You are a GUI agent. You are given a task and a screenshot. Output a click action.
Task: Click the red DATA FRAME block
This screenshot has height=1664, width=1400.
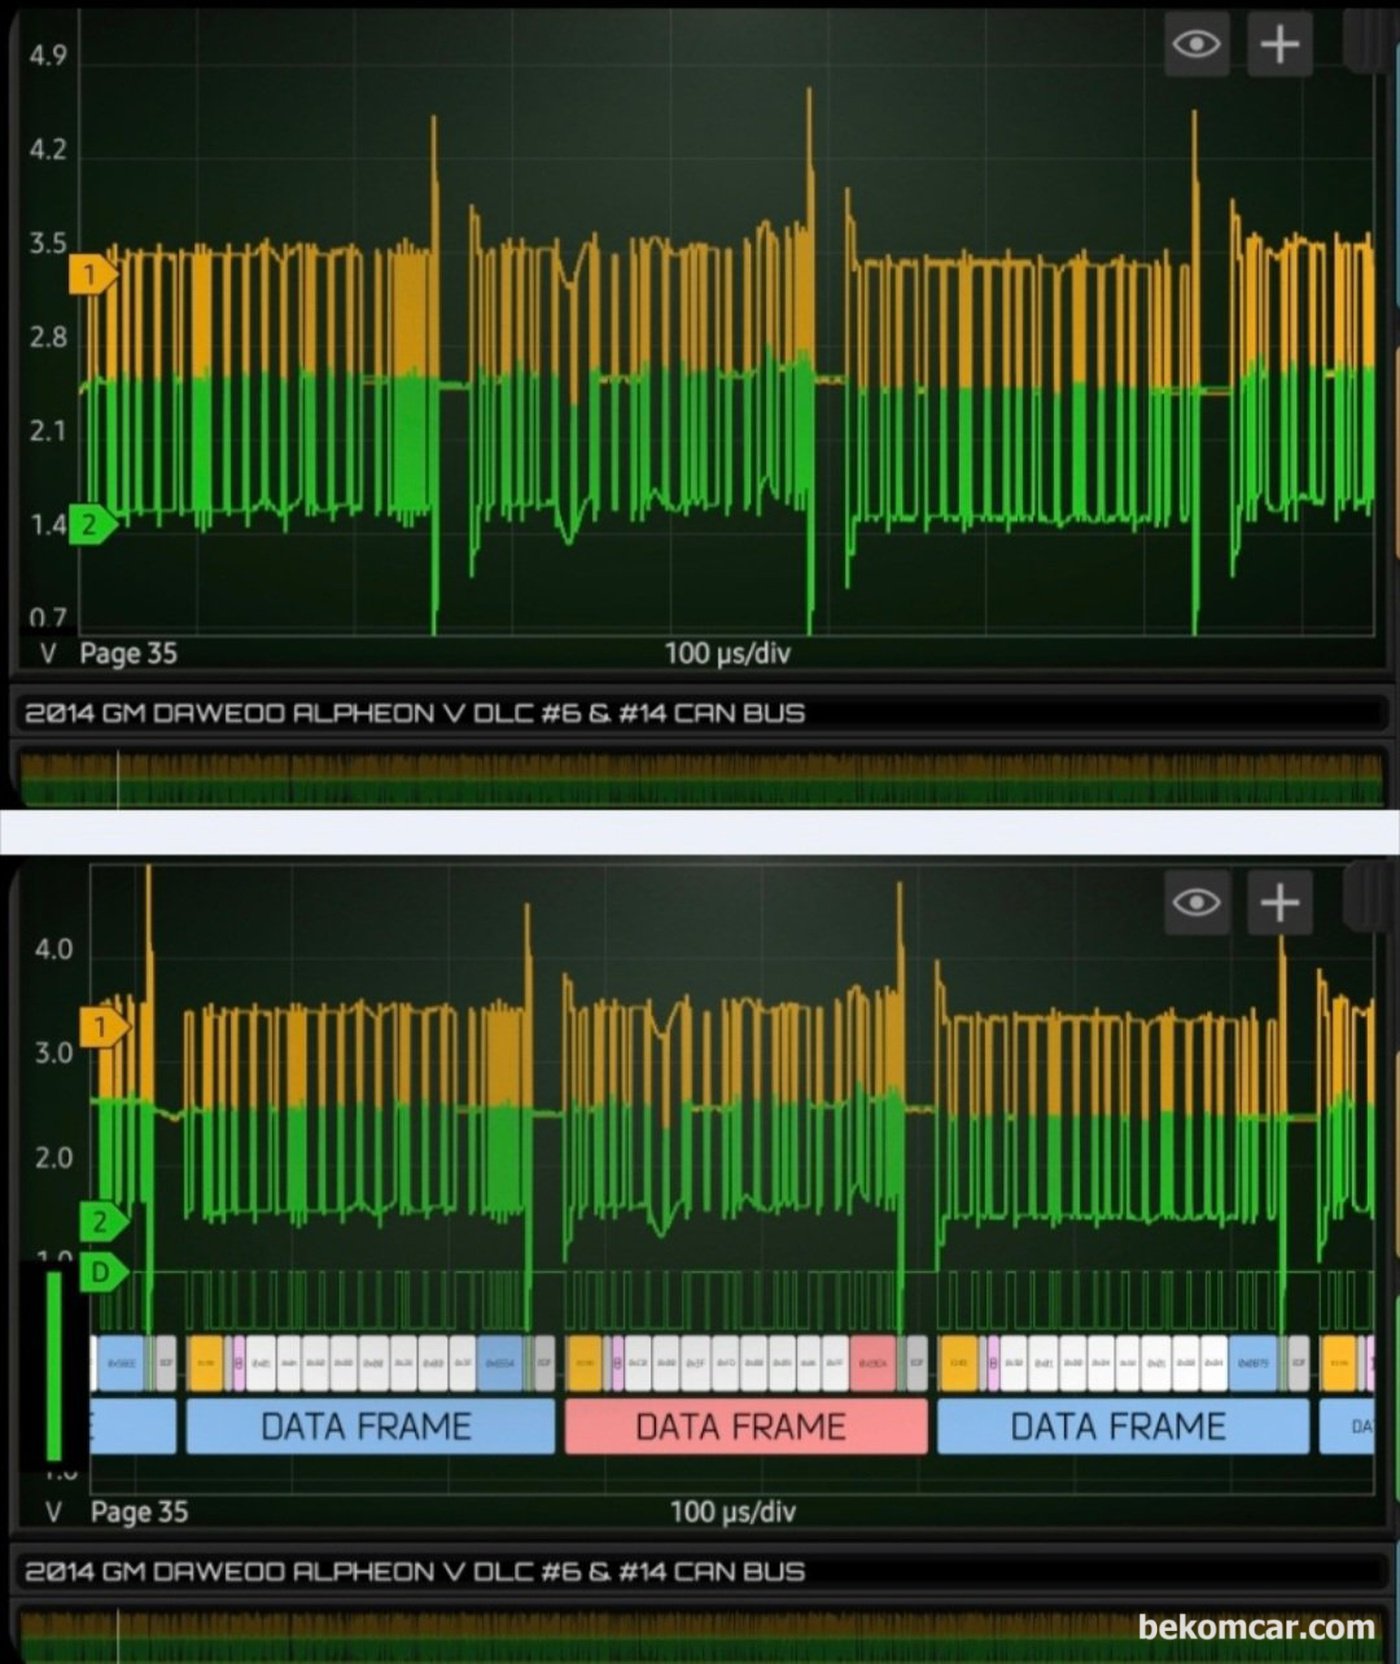(x=745, y=1426)
